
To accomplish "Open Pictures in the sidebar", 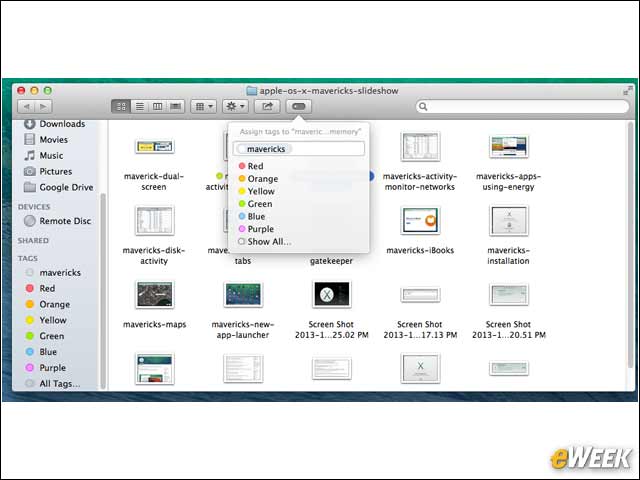I will pos(48,171).
